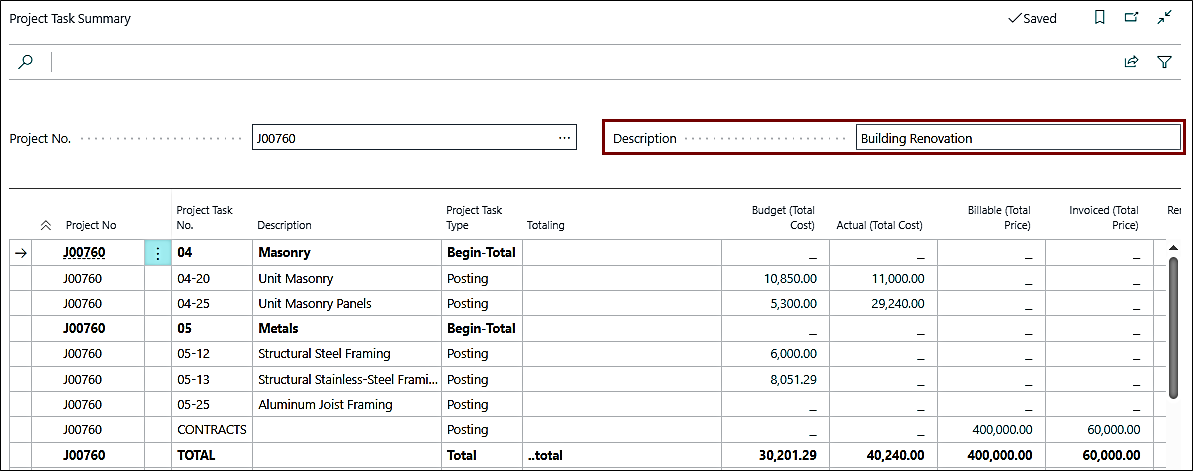Screen dimensions: 1193x471
Task: Click the Description Building Renovation field
Action: [x=1018, y=138]
